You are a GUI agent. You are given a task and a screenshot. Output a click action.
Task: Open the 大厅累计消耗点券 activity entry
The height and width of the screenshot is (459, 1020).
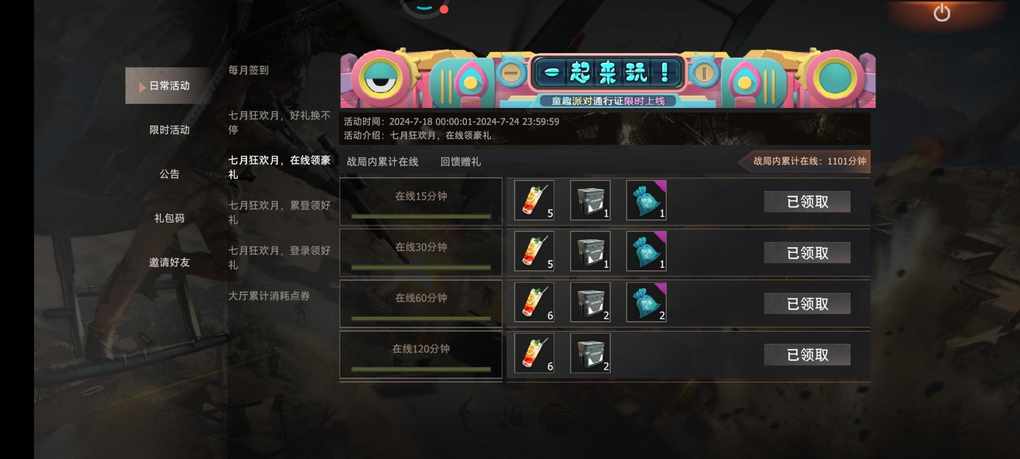click(269, 296)
